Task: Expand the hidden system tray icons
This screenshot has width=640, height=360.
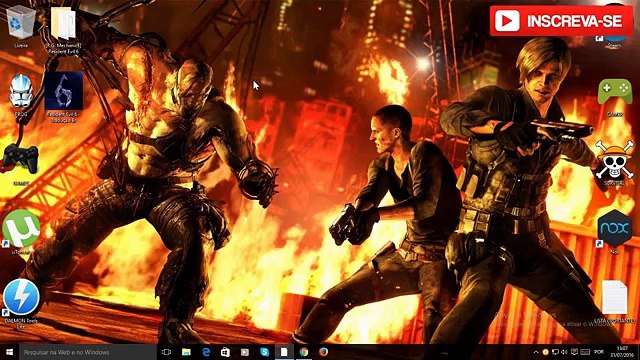Action: (536, 352)
